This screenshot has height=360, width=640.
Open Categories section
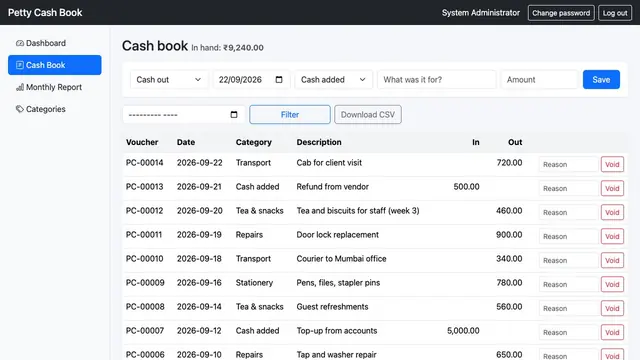click(x=55, y=109)
